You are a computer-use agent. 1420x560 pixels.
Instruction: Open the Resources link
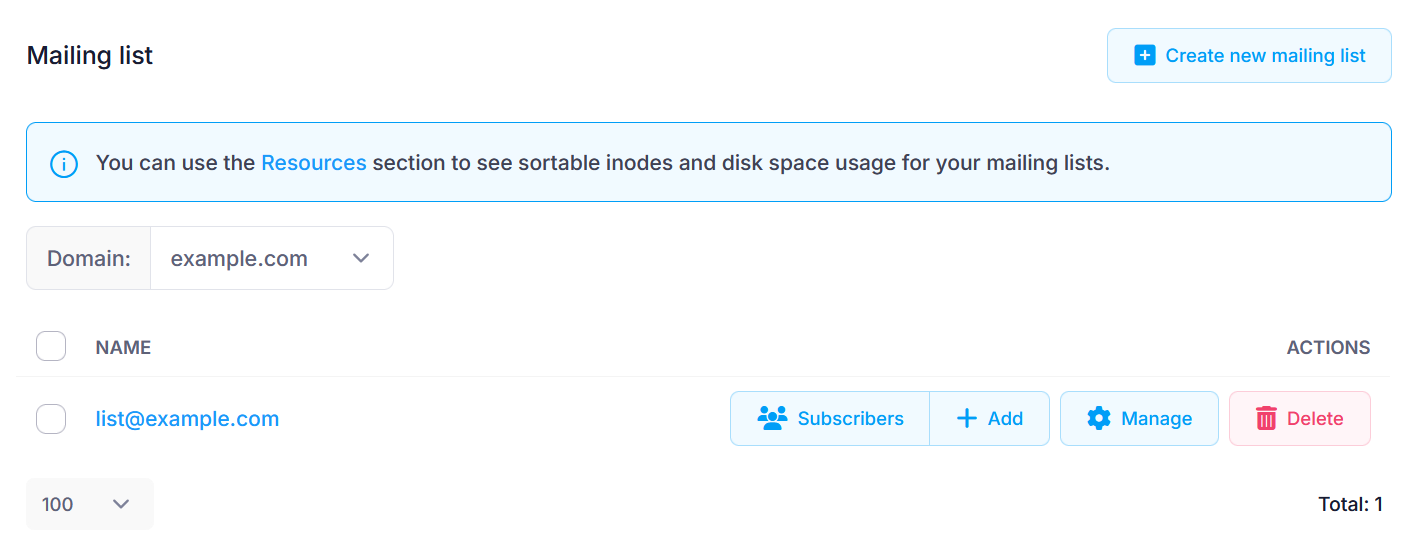tap(314, 163)
